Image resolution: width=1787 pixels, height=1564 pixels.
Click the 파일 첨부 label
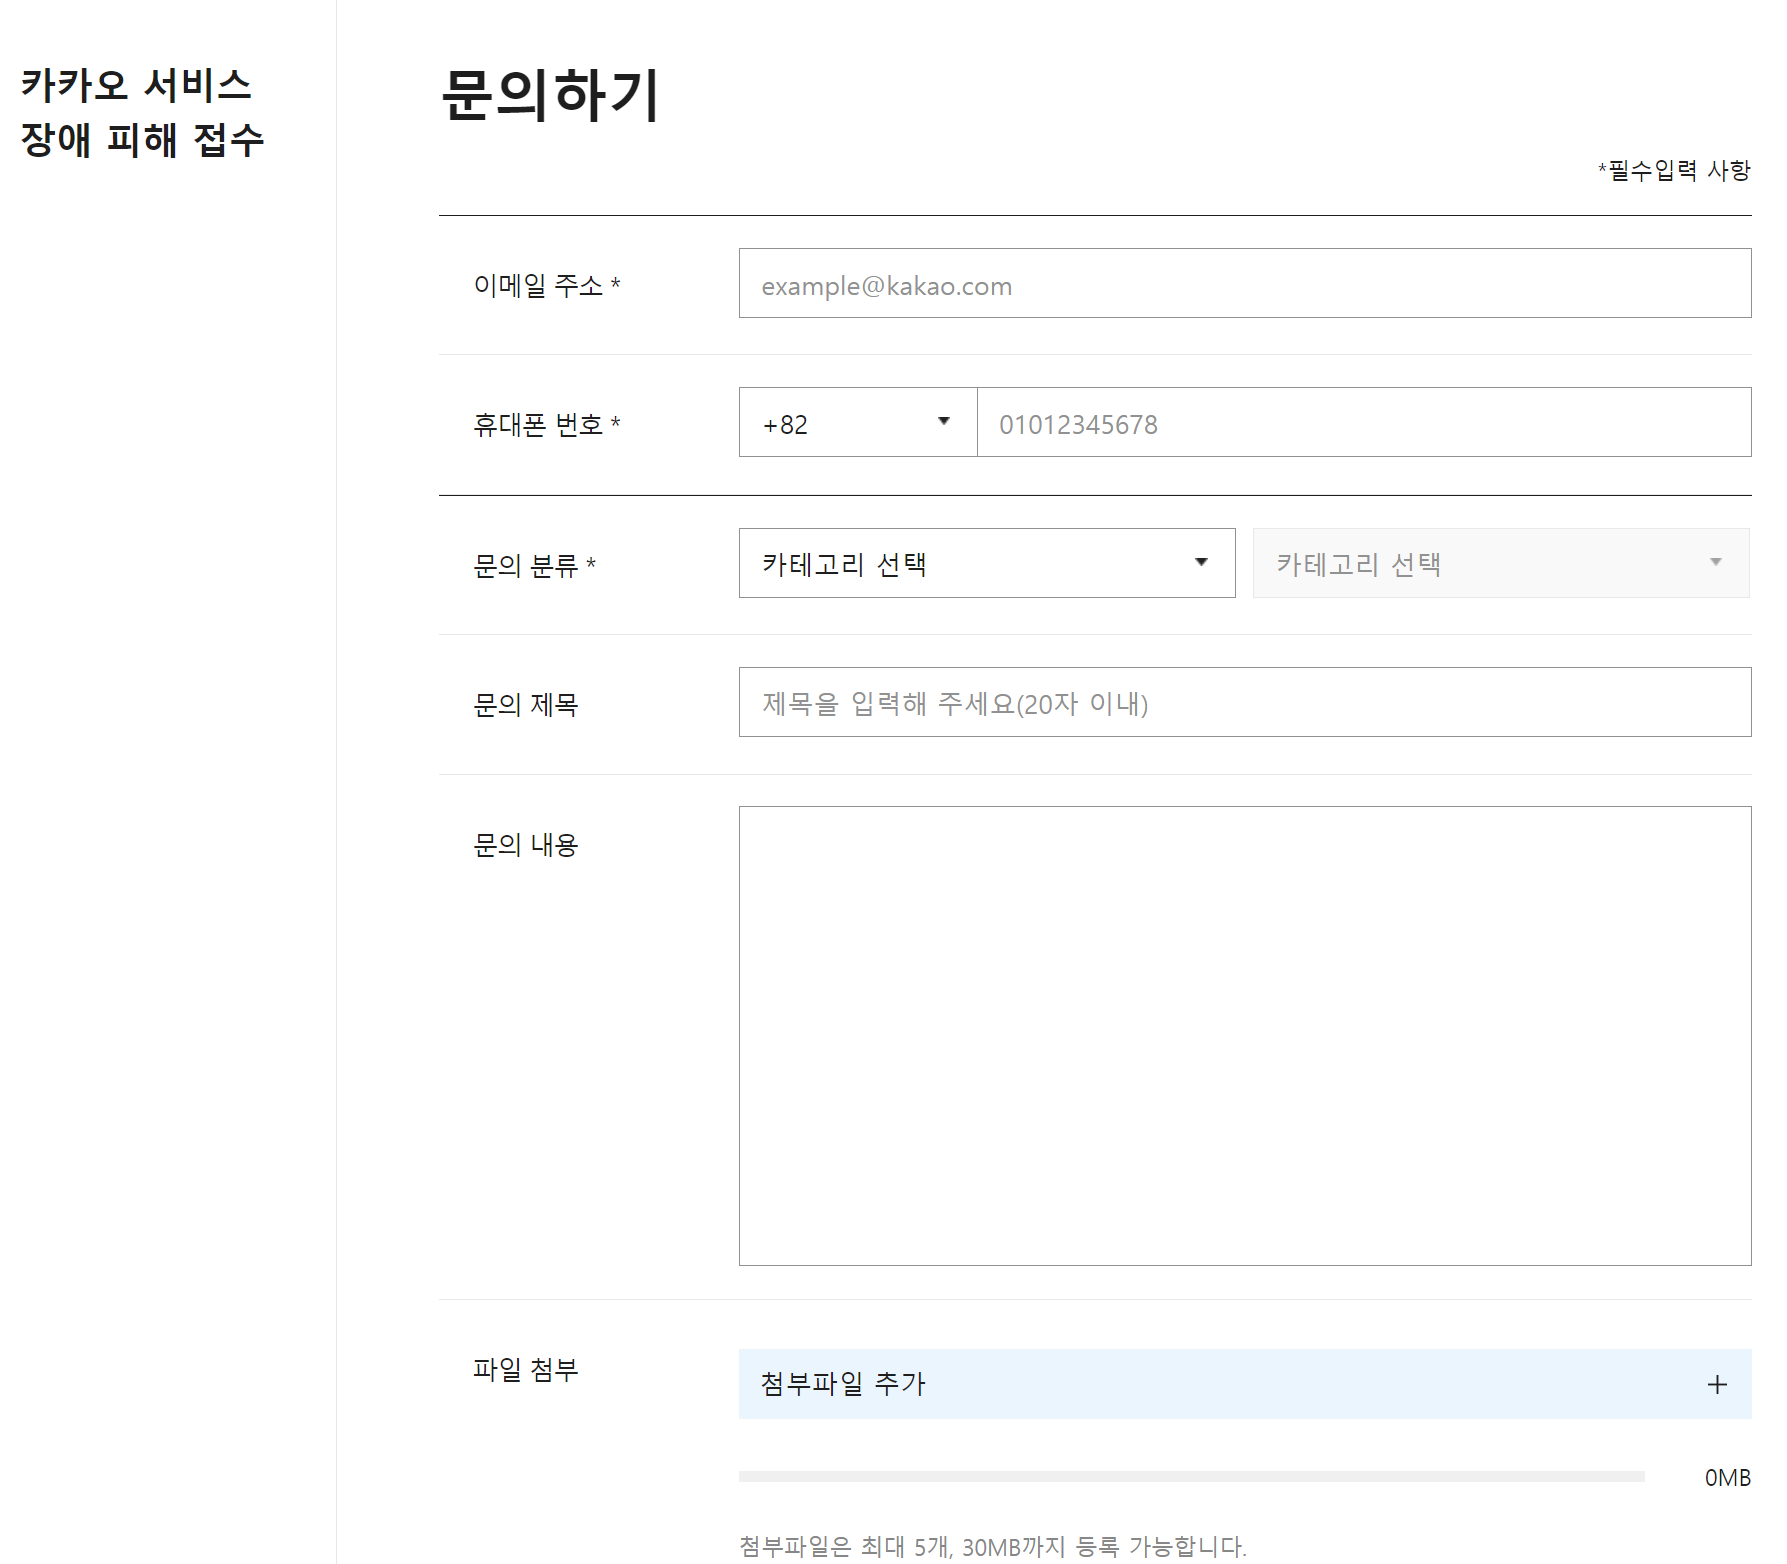[x=526, y=1369]
